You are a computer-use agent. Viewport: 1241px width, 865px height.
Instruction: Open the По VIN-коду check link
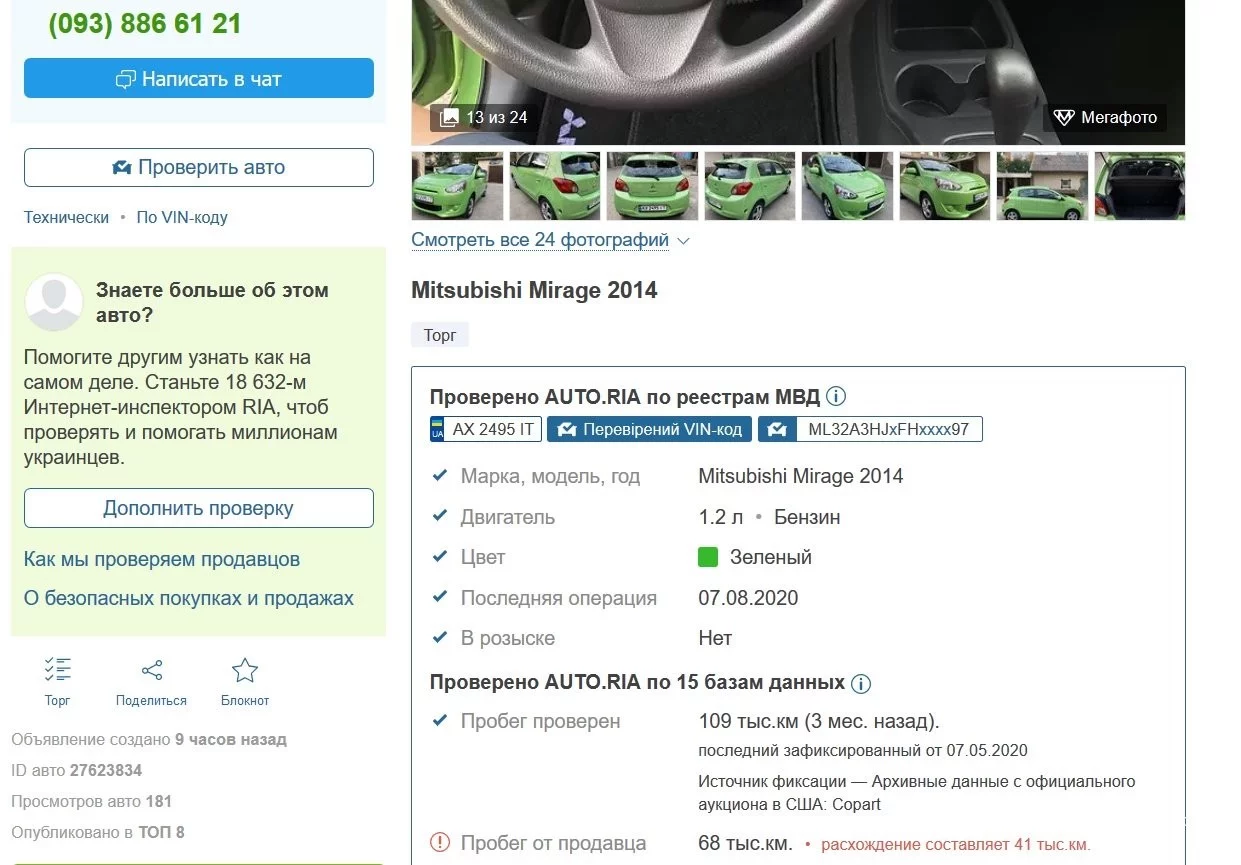pos(182,217)
